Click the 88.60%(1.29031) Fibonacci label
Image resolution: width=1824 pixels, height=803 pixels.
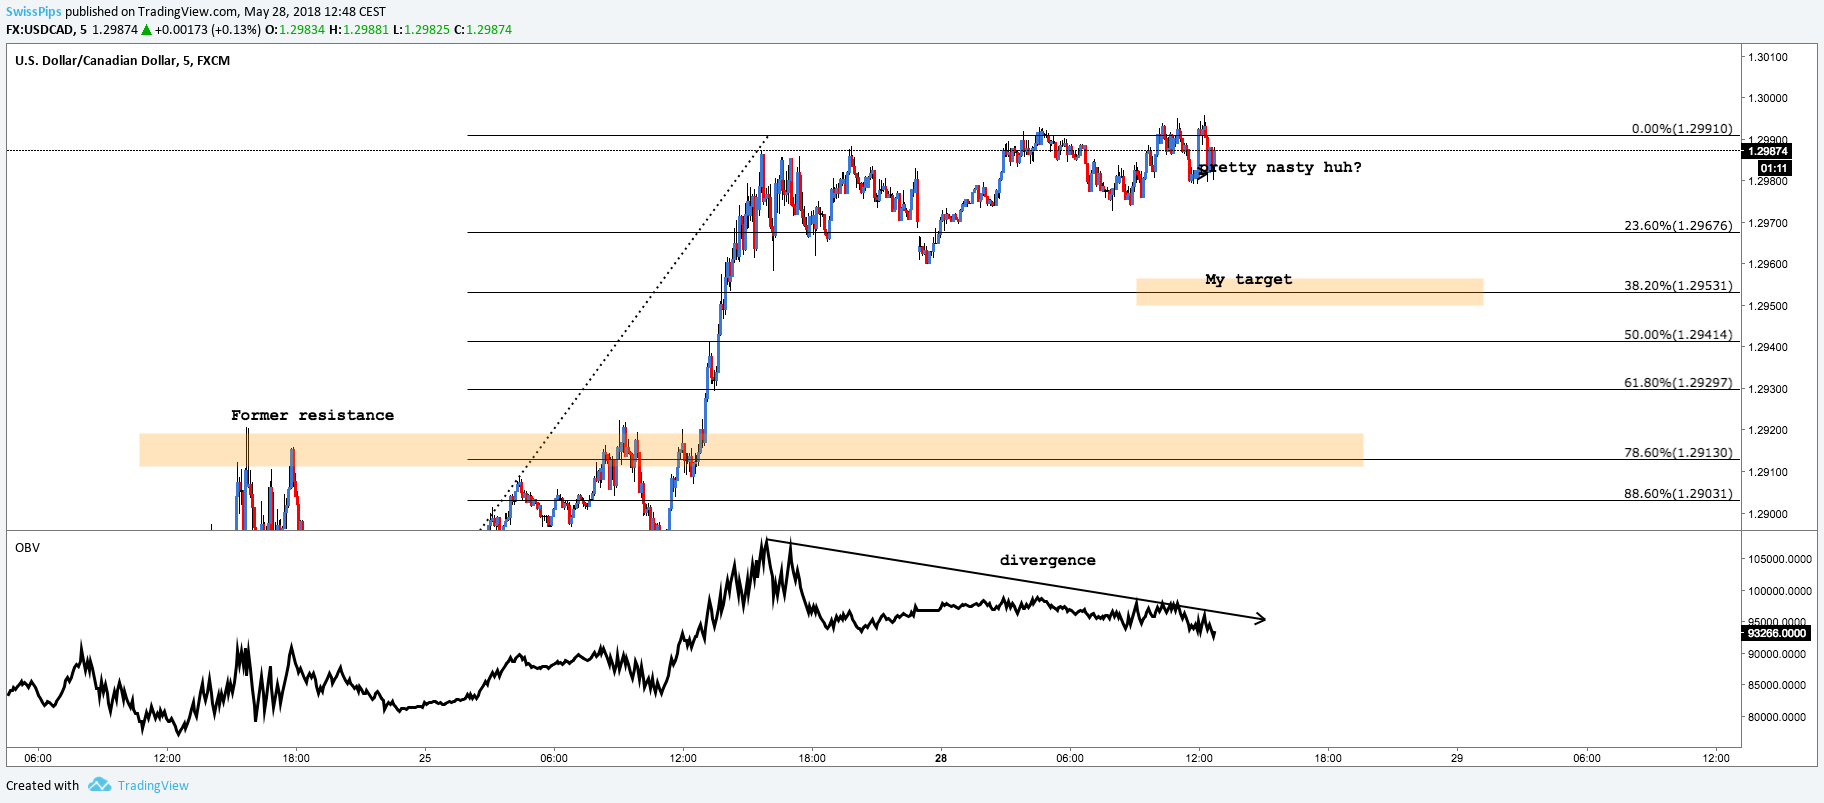tap(1678, 494)
